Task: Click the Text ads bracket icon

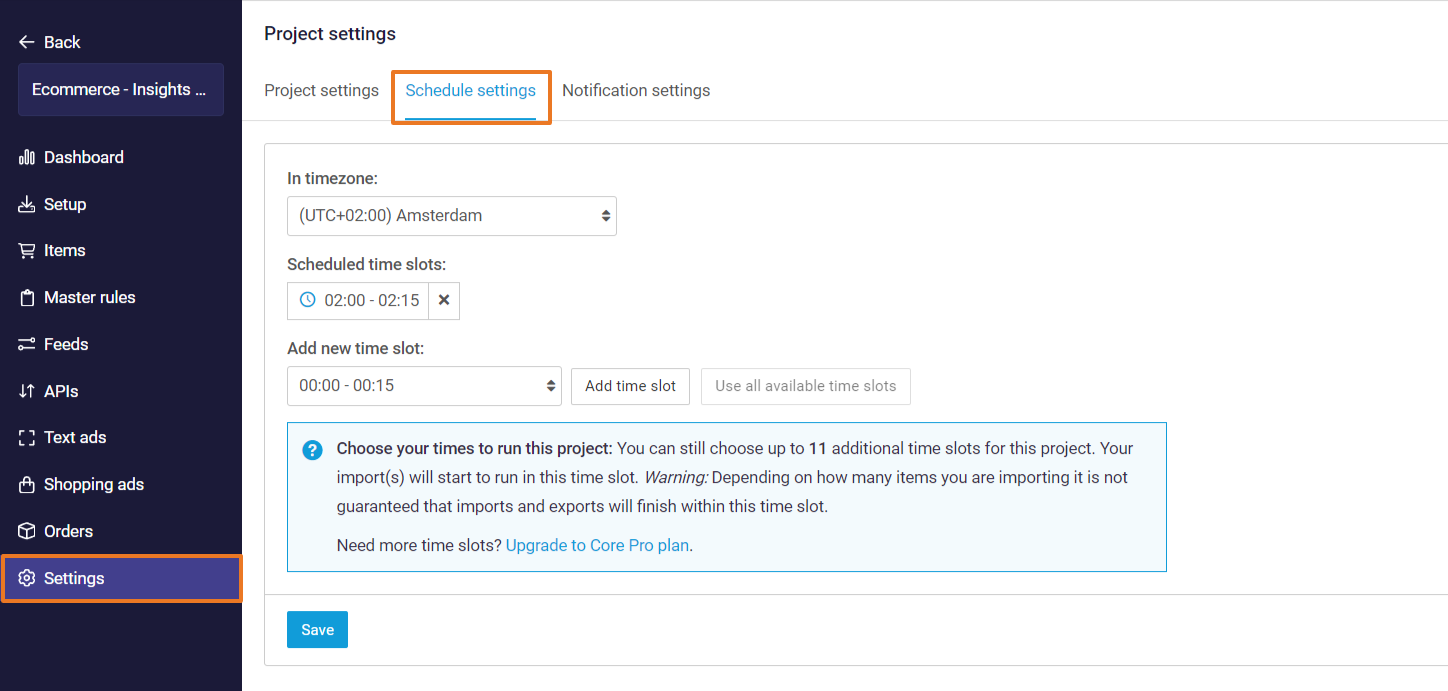Action: coord(27,438)
